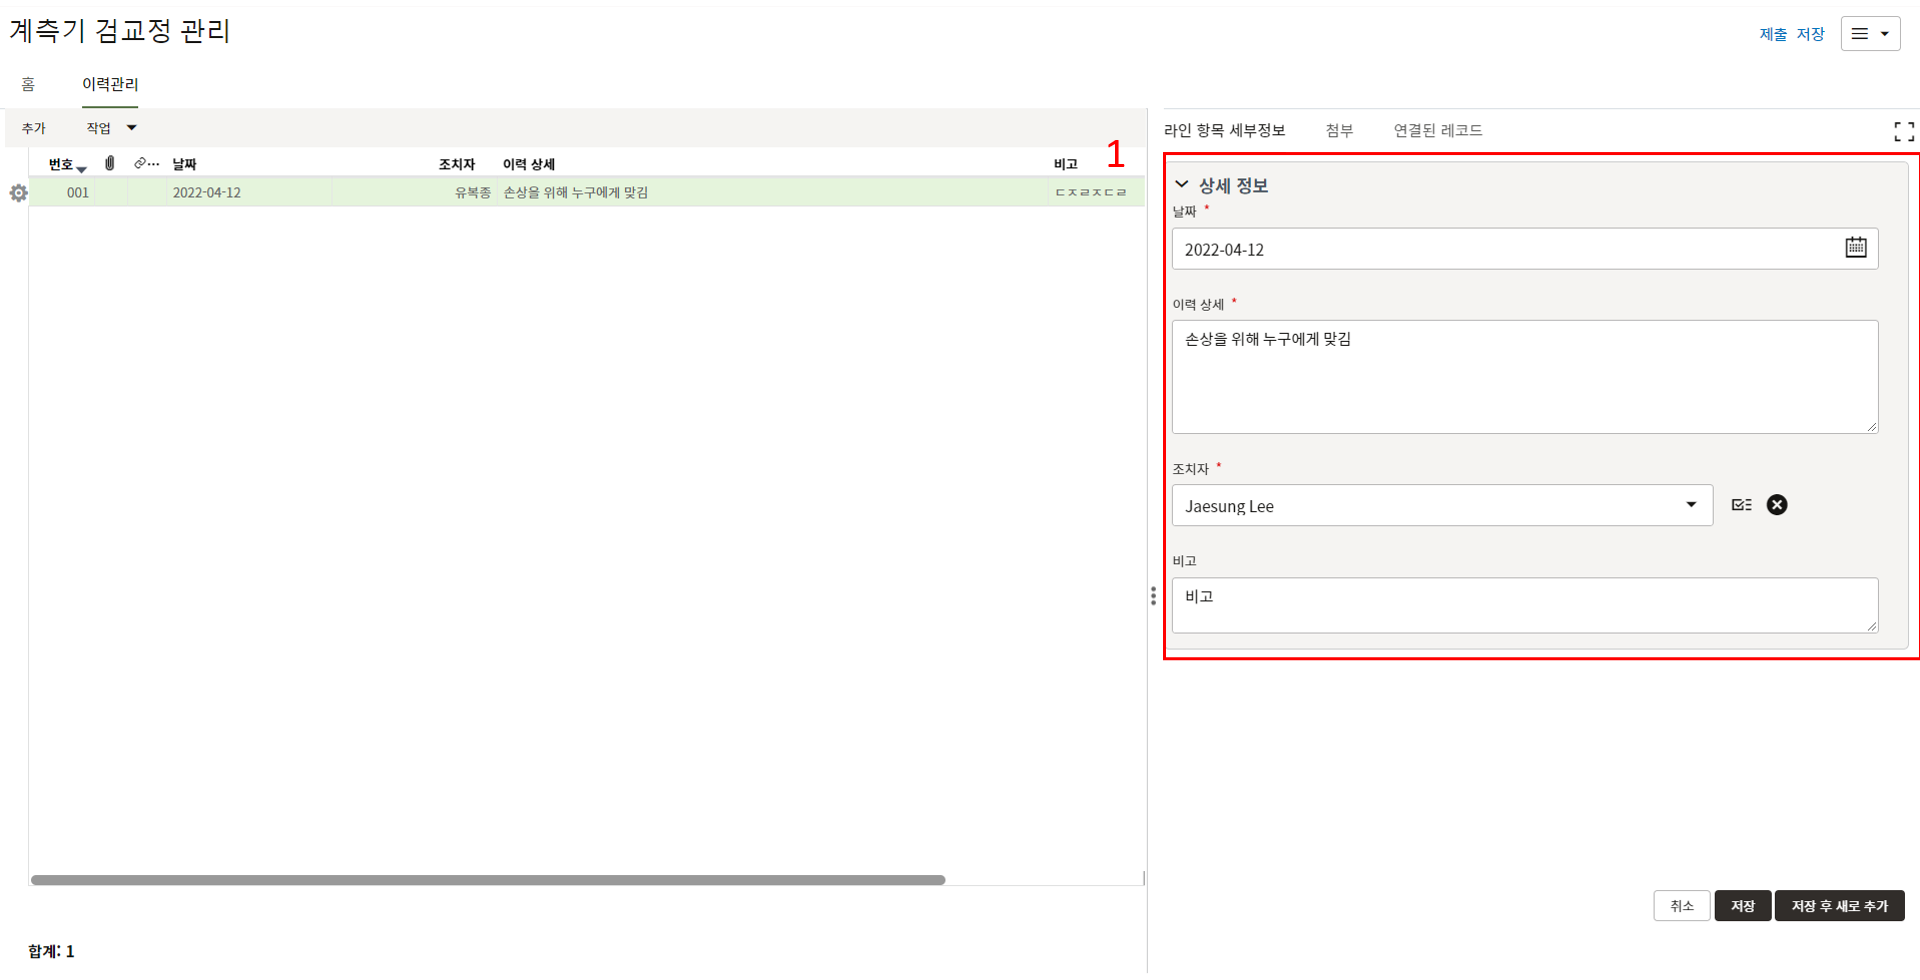The image size is (1920, 980).
Task: Click the vertical dots panel splitter
Action: point(1153,596)
